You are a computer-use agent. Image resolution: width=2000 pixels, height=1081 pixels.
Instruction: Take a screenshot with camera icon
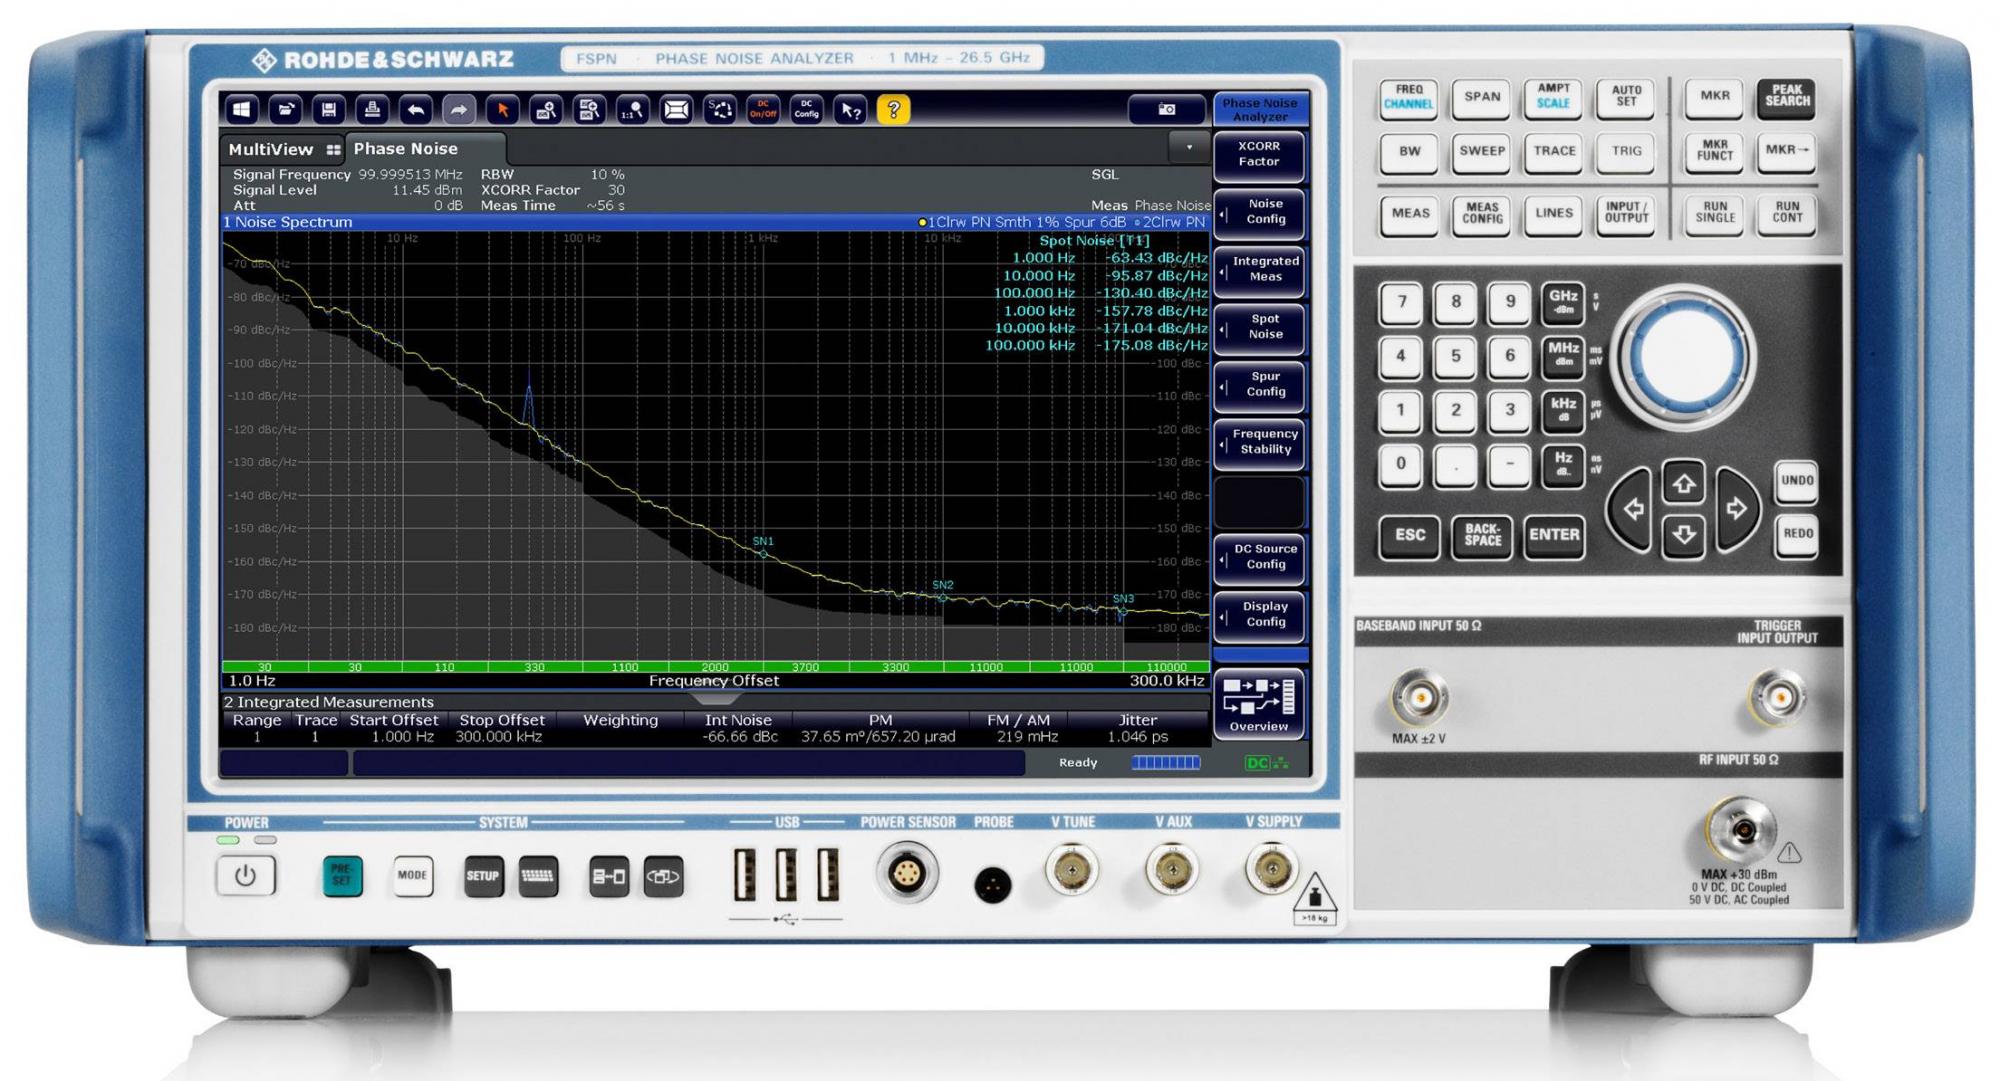point(1166,110)
